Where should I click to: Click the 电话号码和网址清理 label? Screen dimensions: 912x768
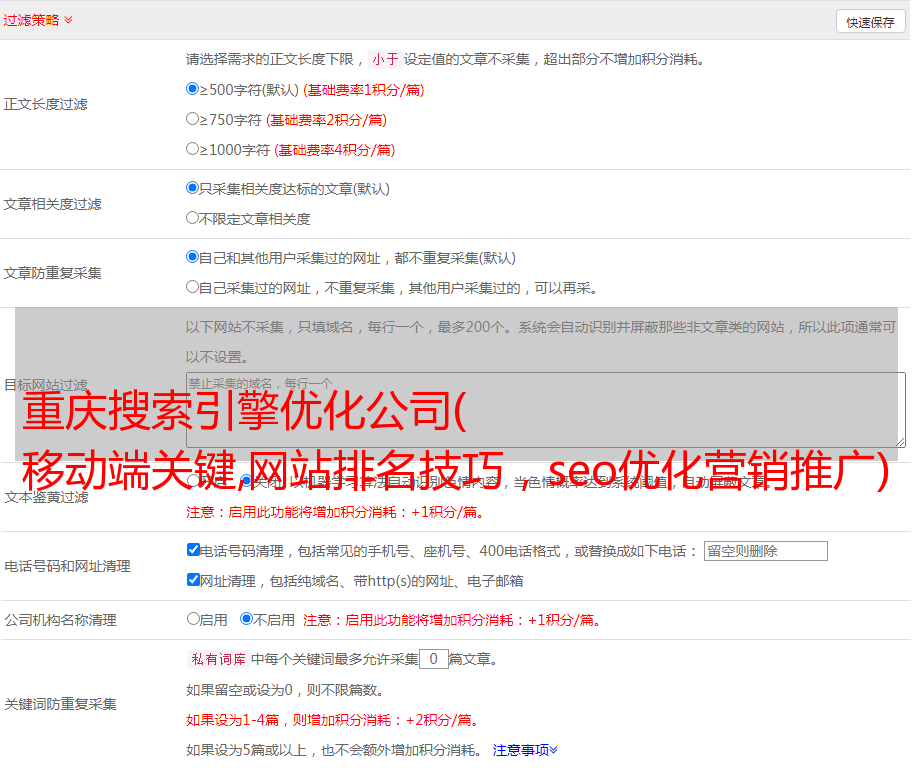[67, 566]
